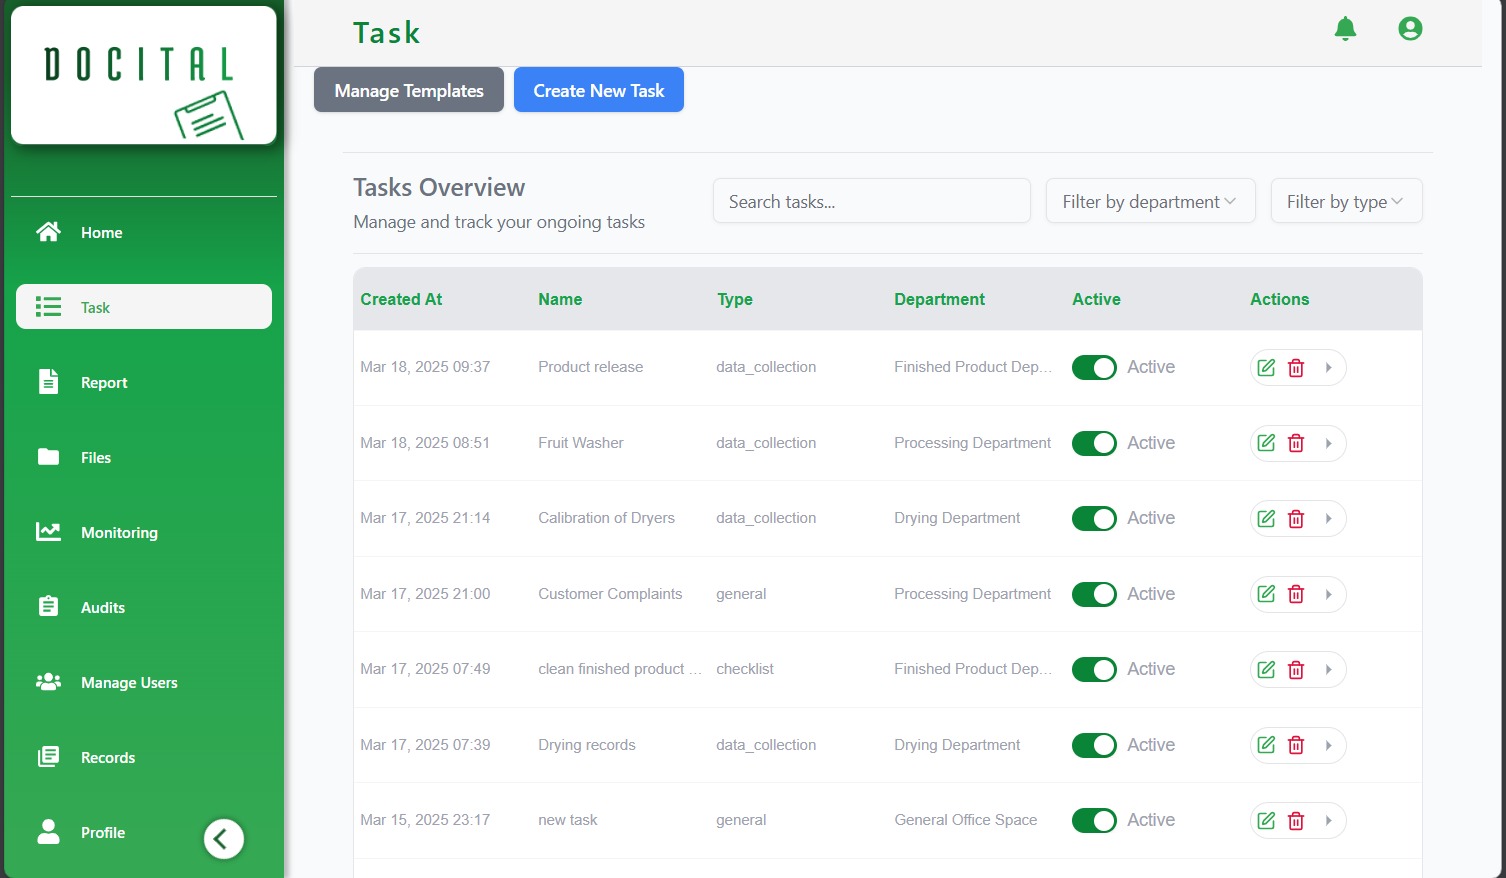Click the 'checklist' type cell
The image size is (1506, 878).
(x=745, y=669)
